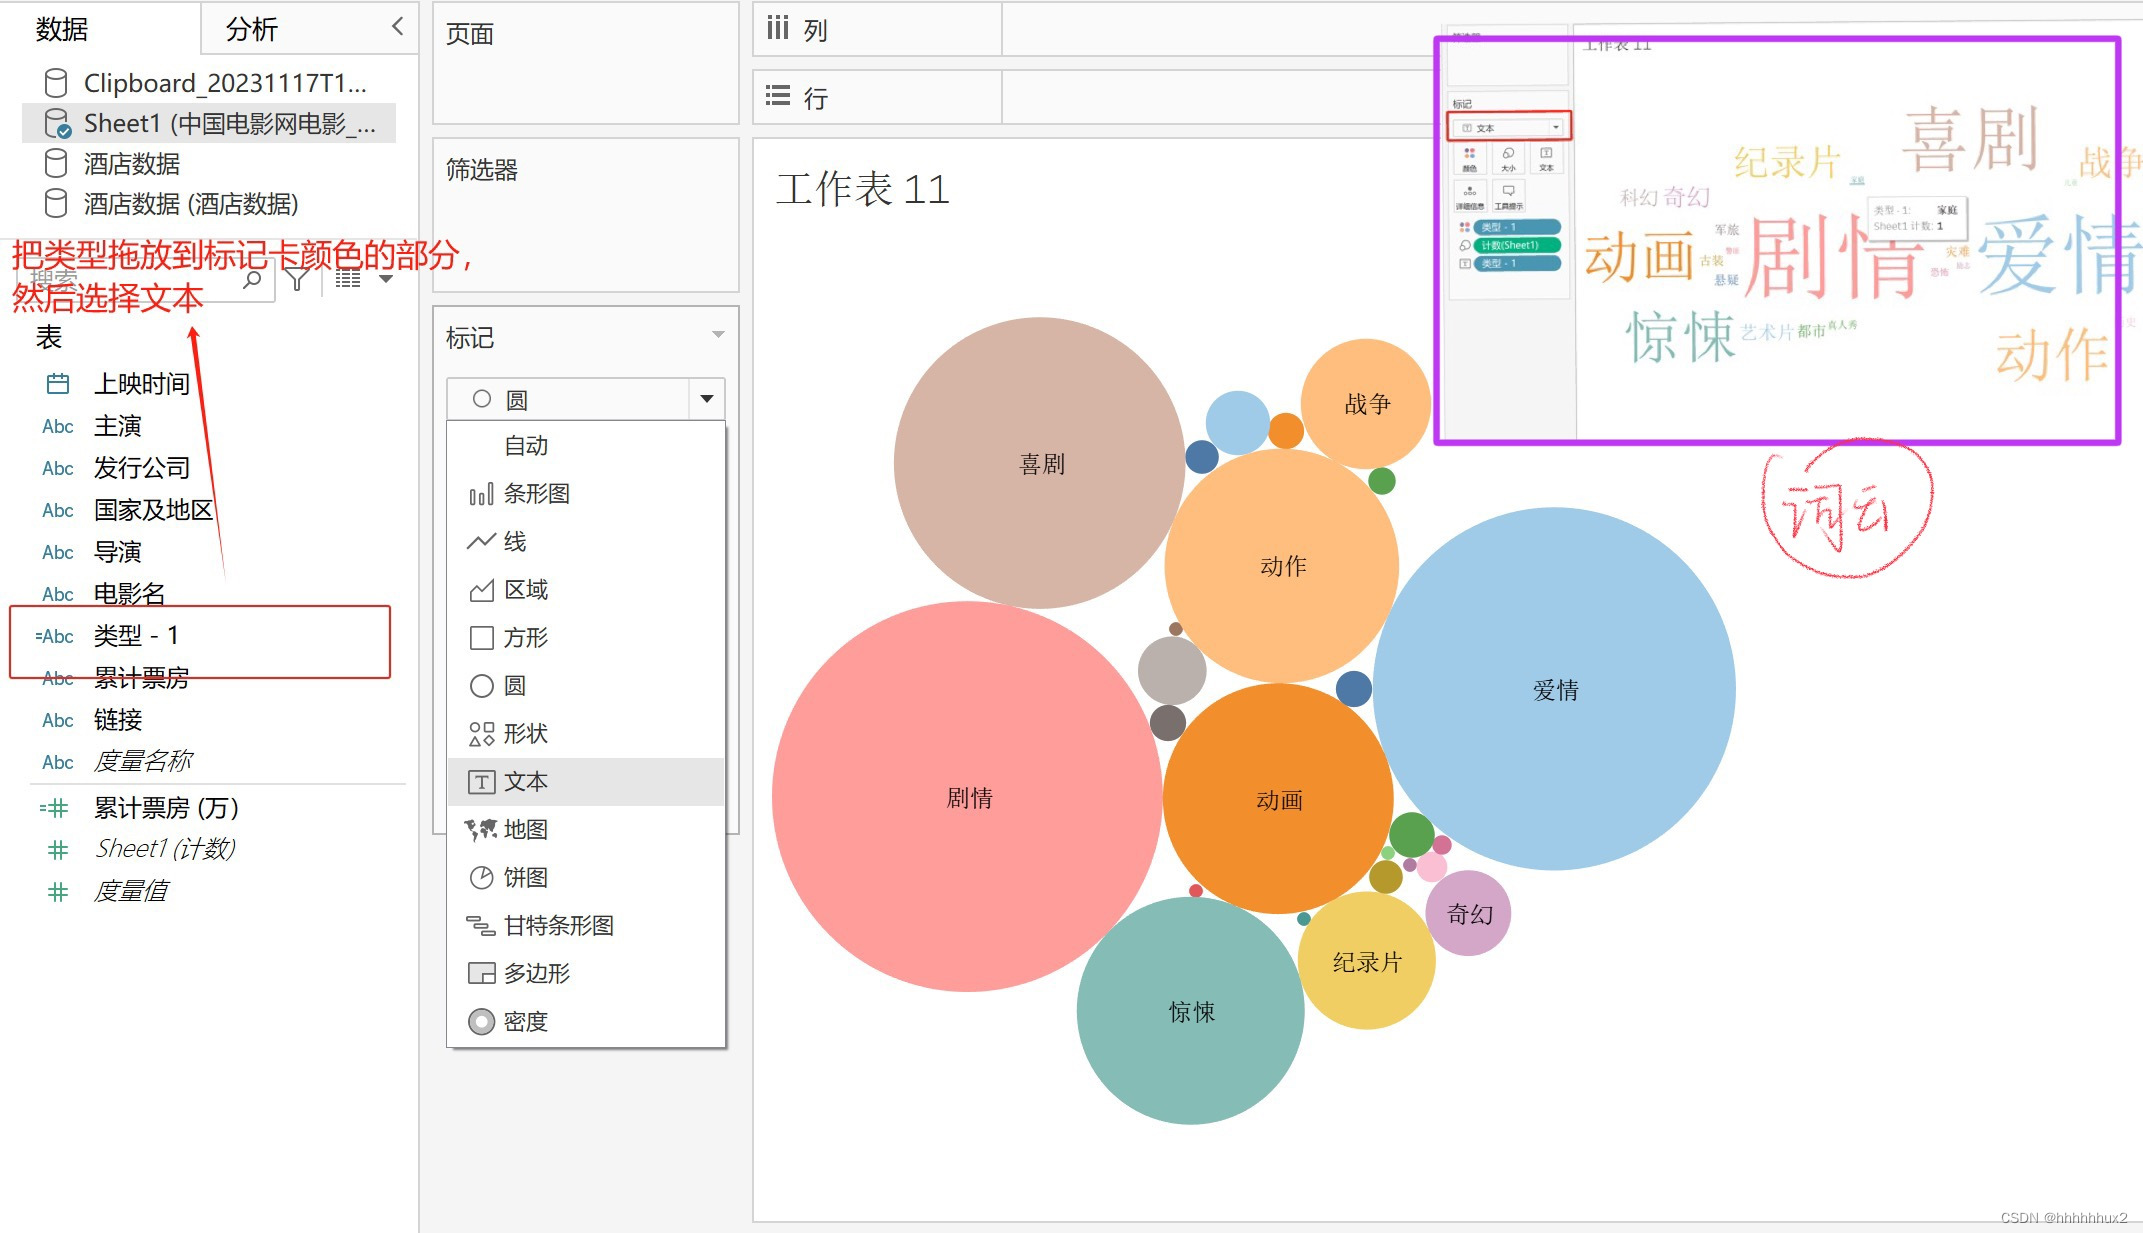Screen dimensions: 2143x1233
Task: Collapse the data pane with chevron
Action: coord(397,27)
